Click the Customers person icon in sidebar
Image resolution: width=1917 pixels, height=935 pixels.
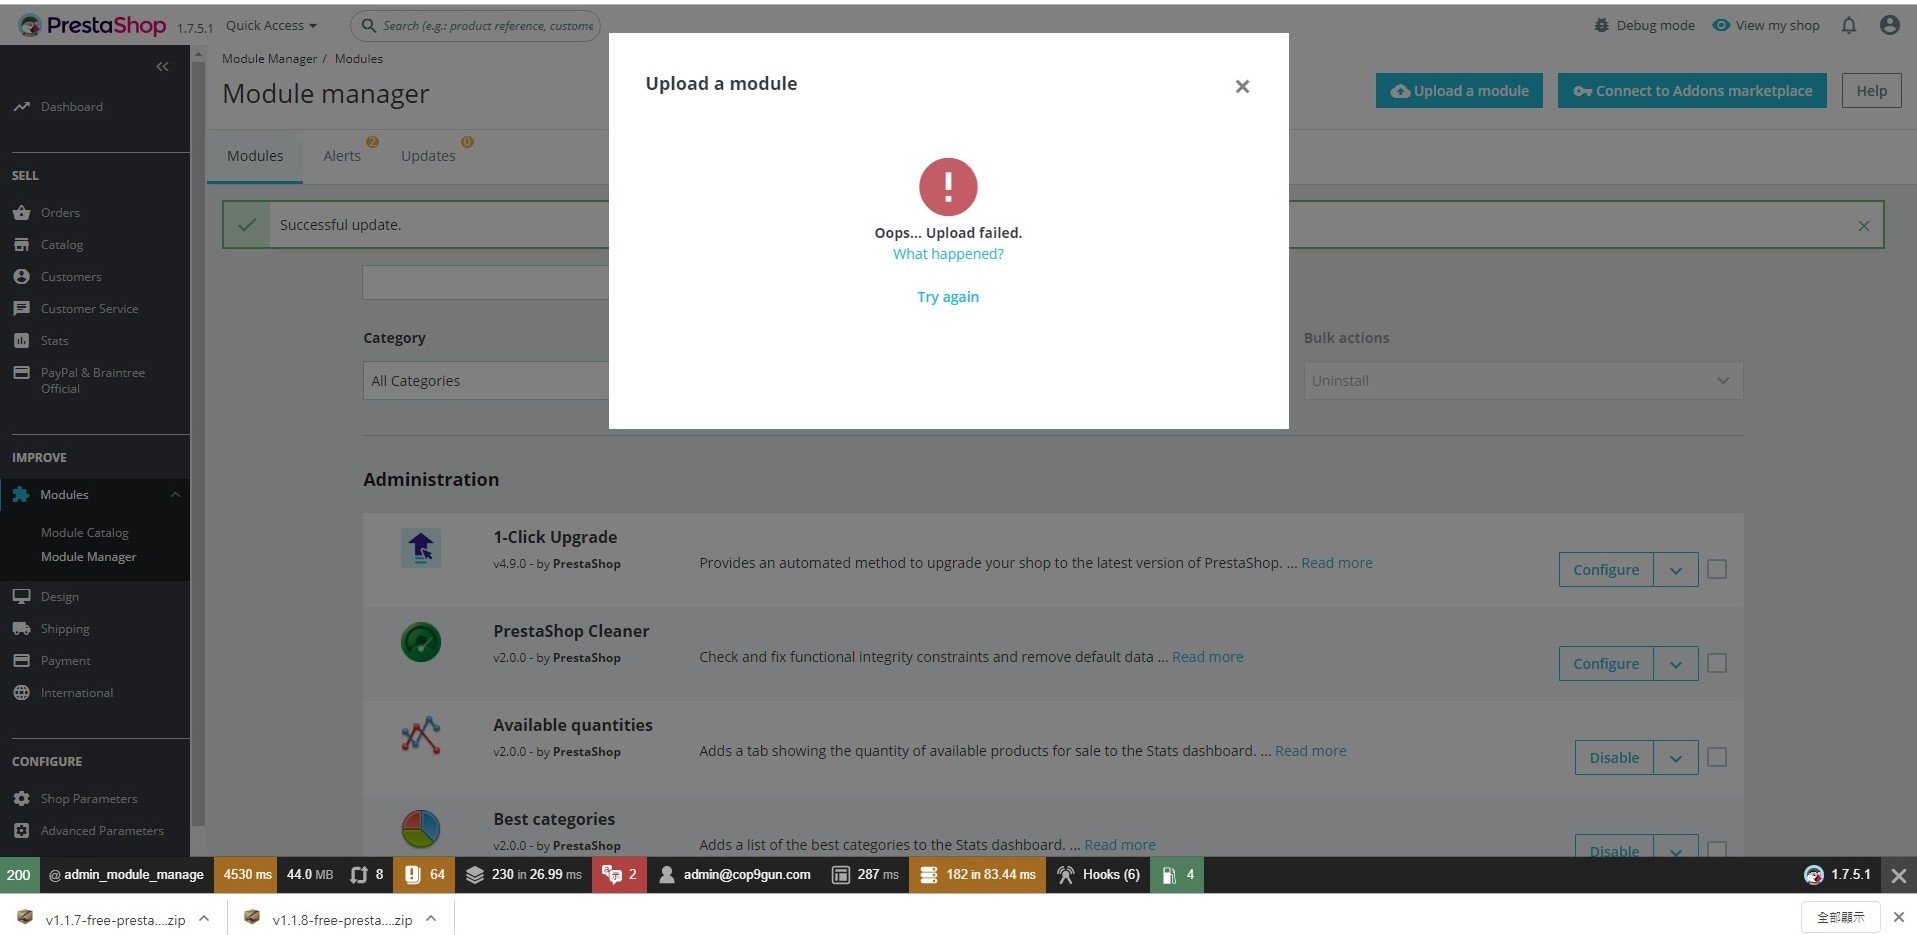[21, 276]
